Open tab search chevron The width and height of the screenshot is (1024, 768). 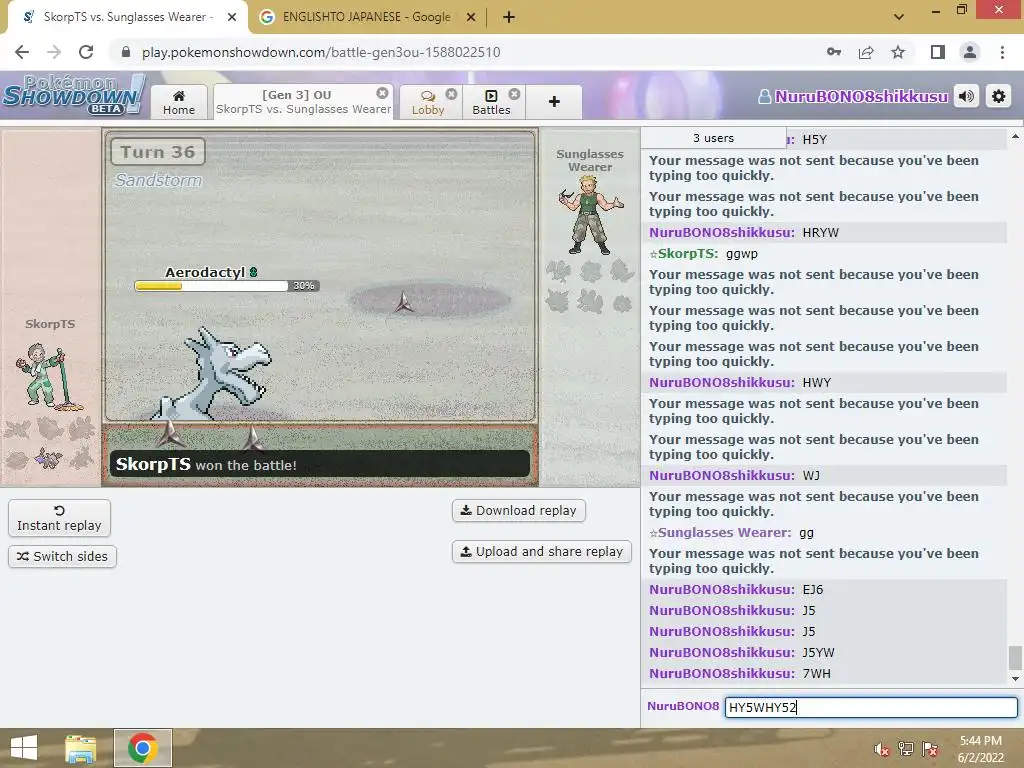(899, 17)
